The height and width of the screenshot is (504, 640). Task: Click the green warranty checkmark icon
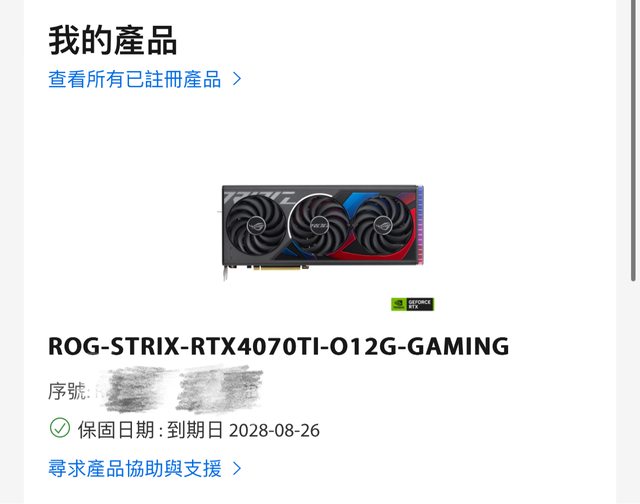(x=60, y=428)
